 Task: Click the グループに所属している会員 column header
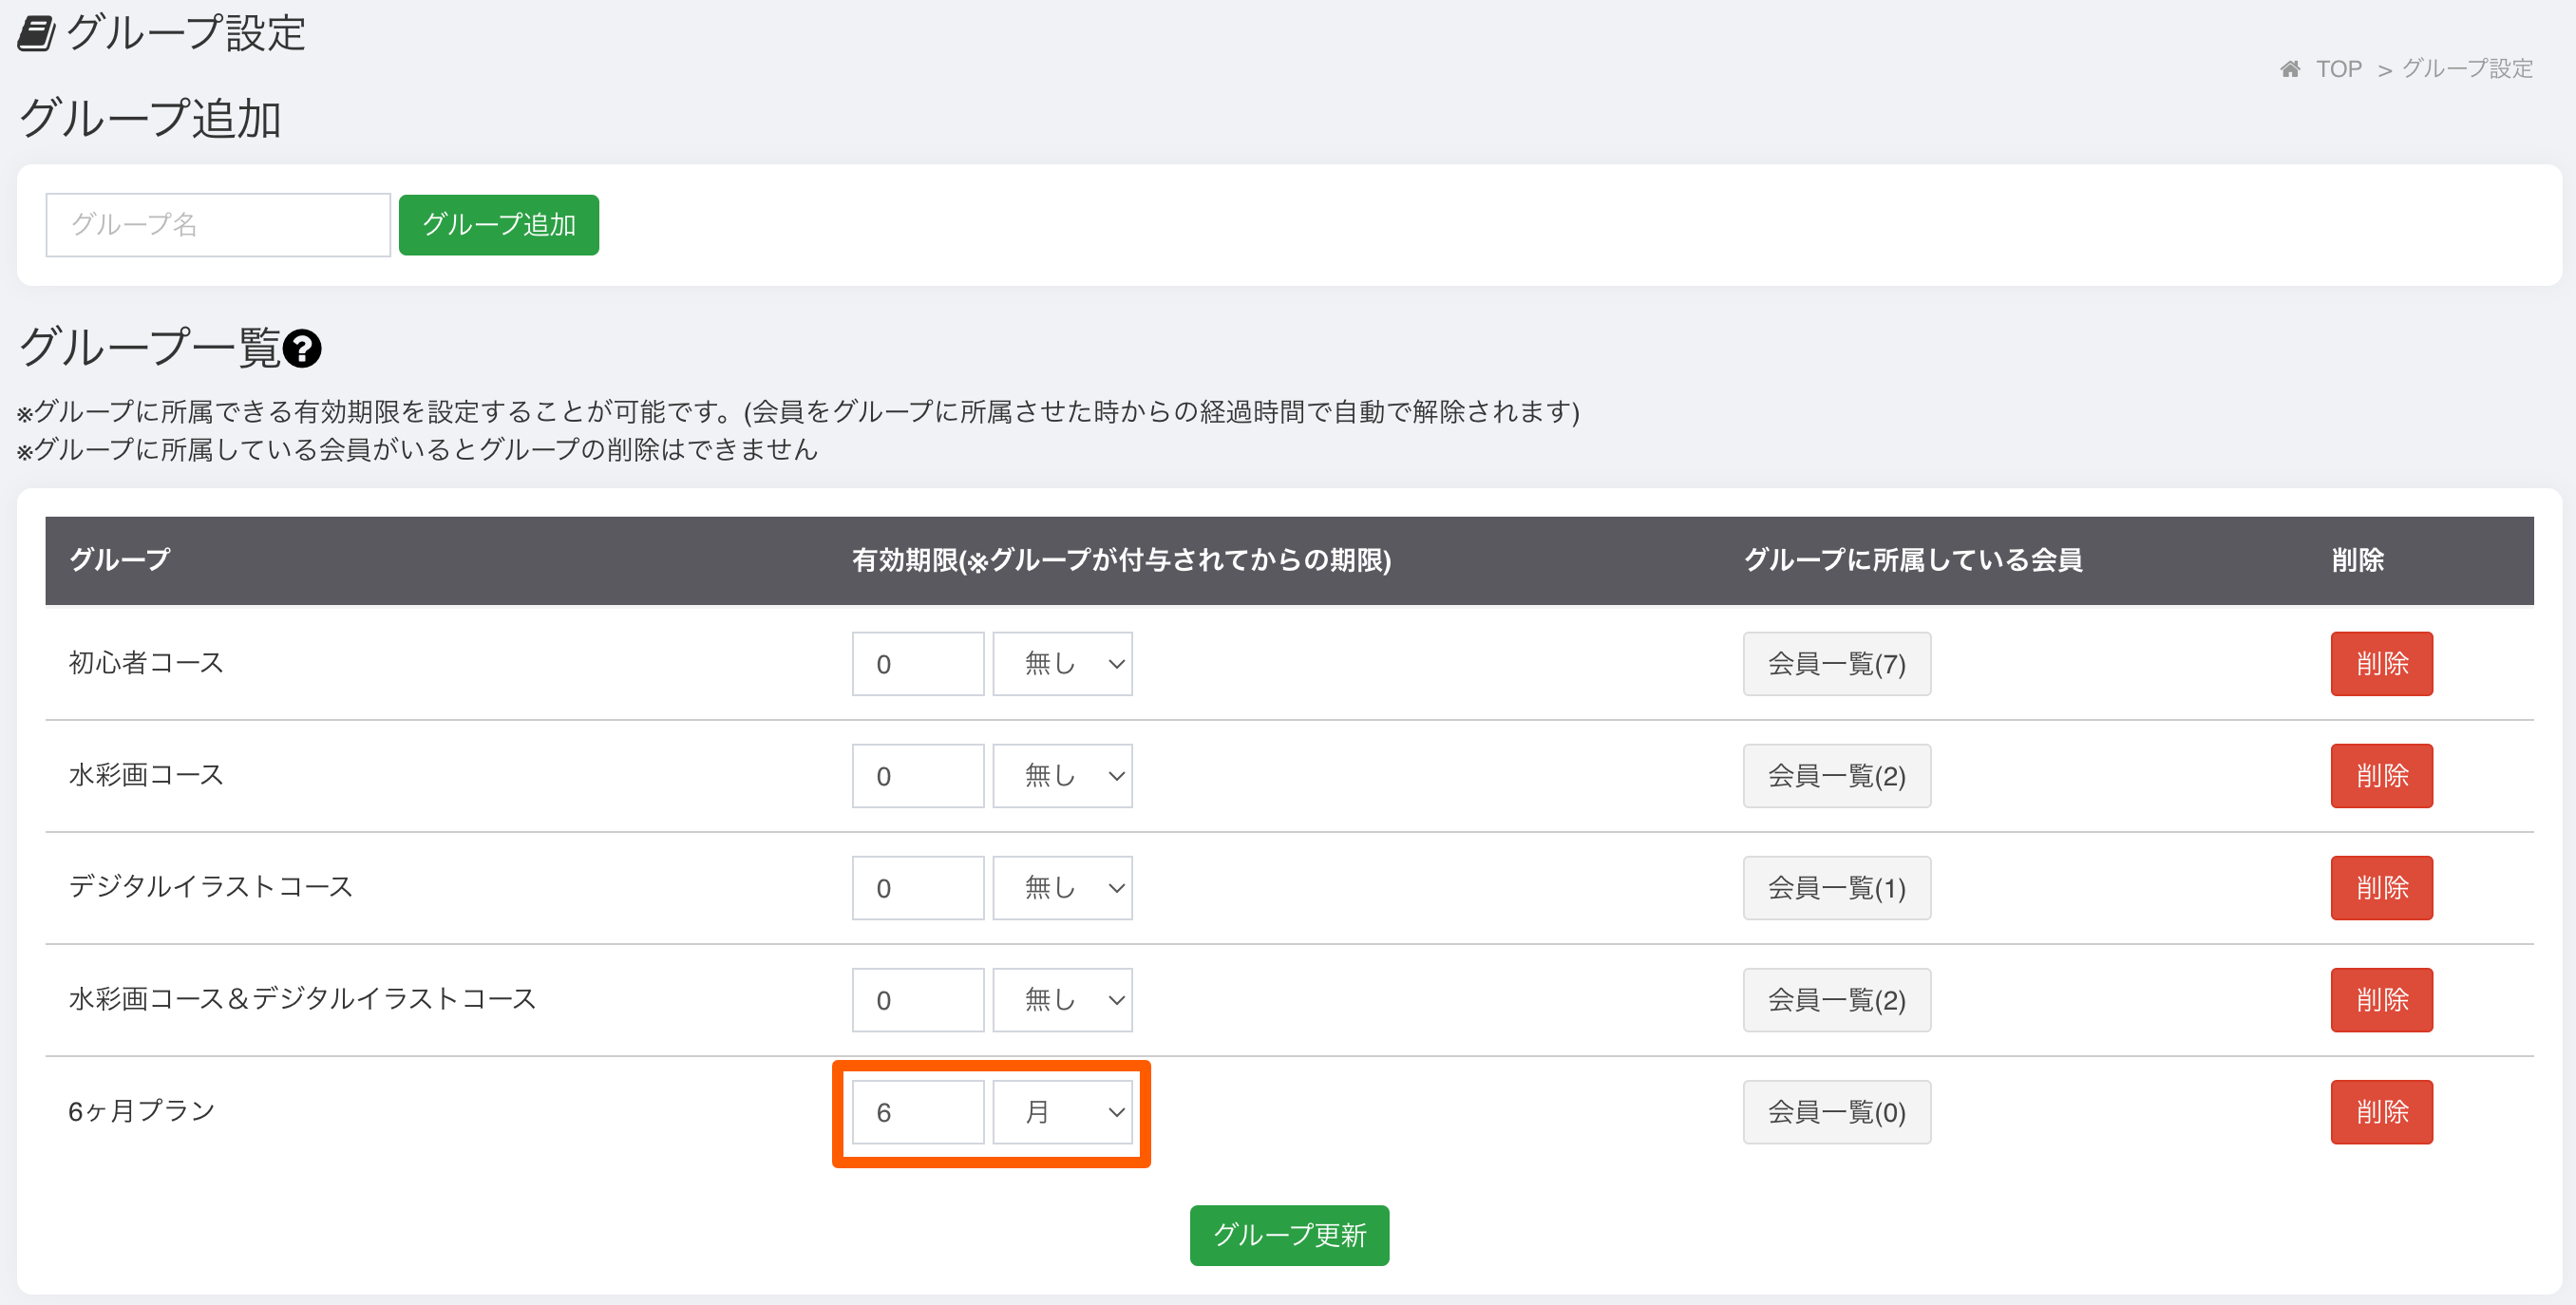click(1913, 560)
